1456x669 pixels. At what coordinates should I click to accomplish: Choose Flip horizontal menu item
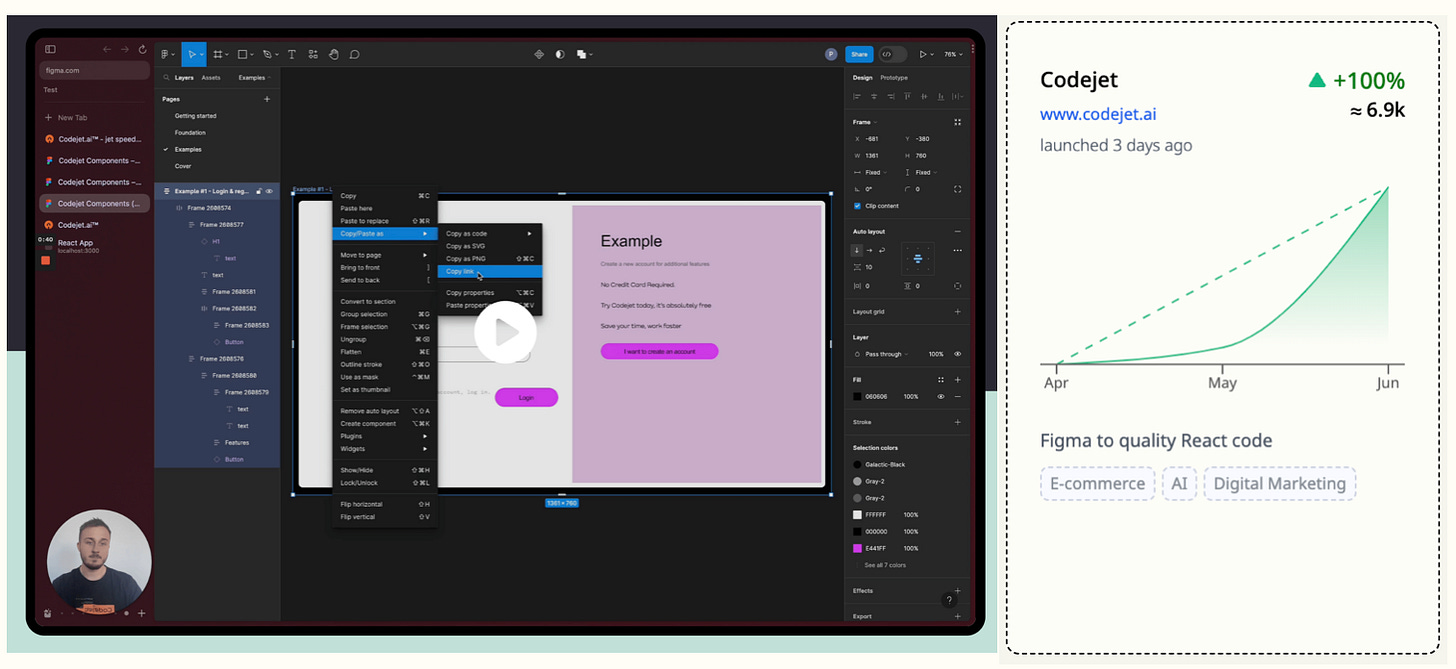coord(385,504)
